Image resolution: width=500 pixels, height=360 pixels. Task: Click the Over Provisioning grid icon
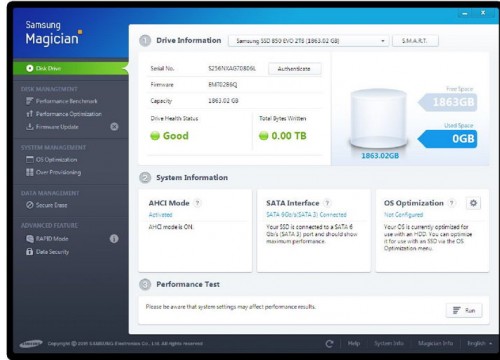[30, 172]
